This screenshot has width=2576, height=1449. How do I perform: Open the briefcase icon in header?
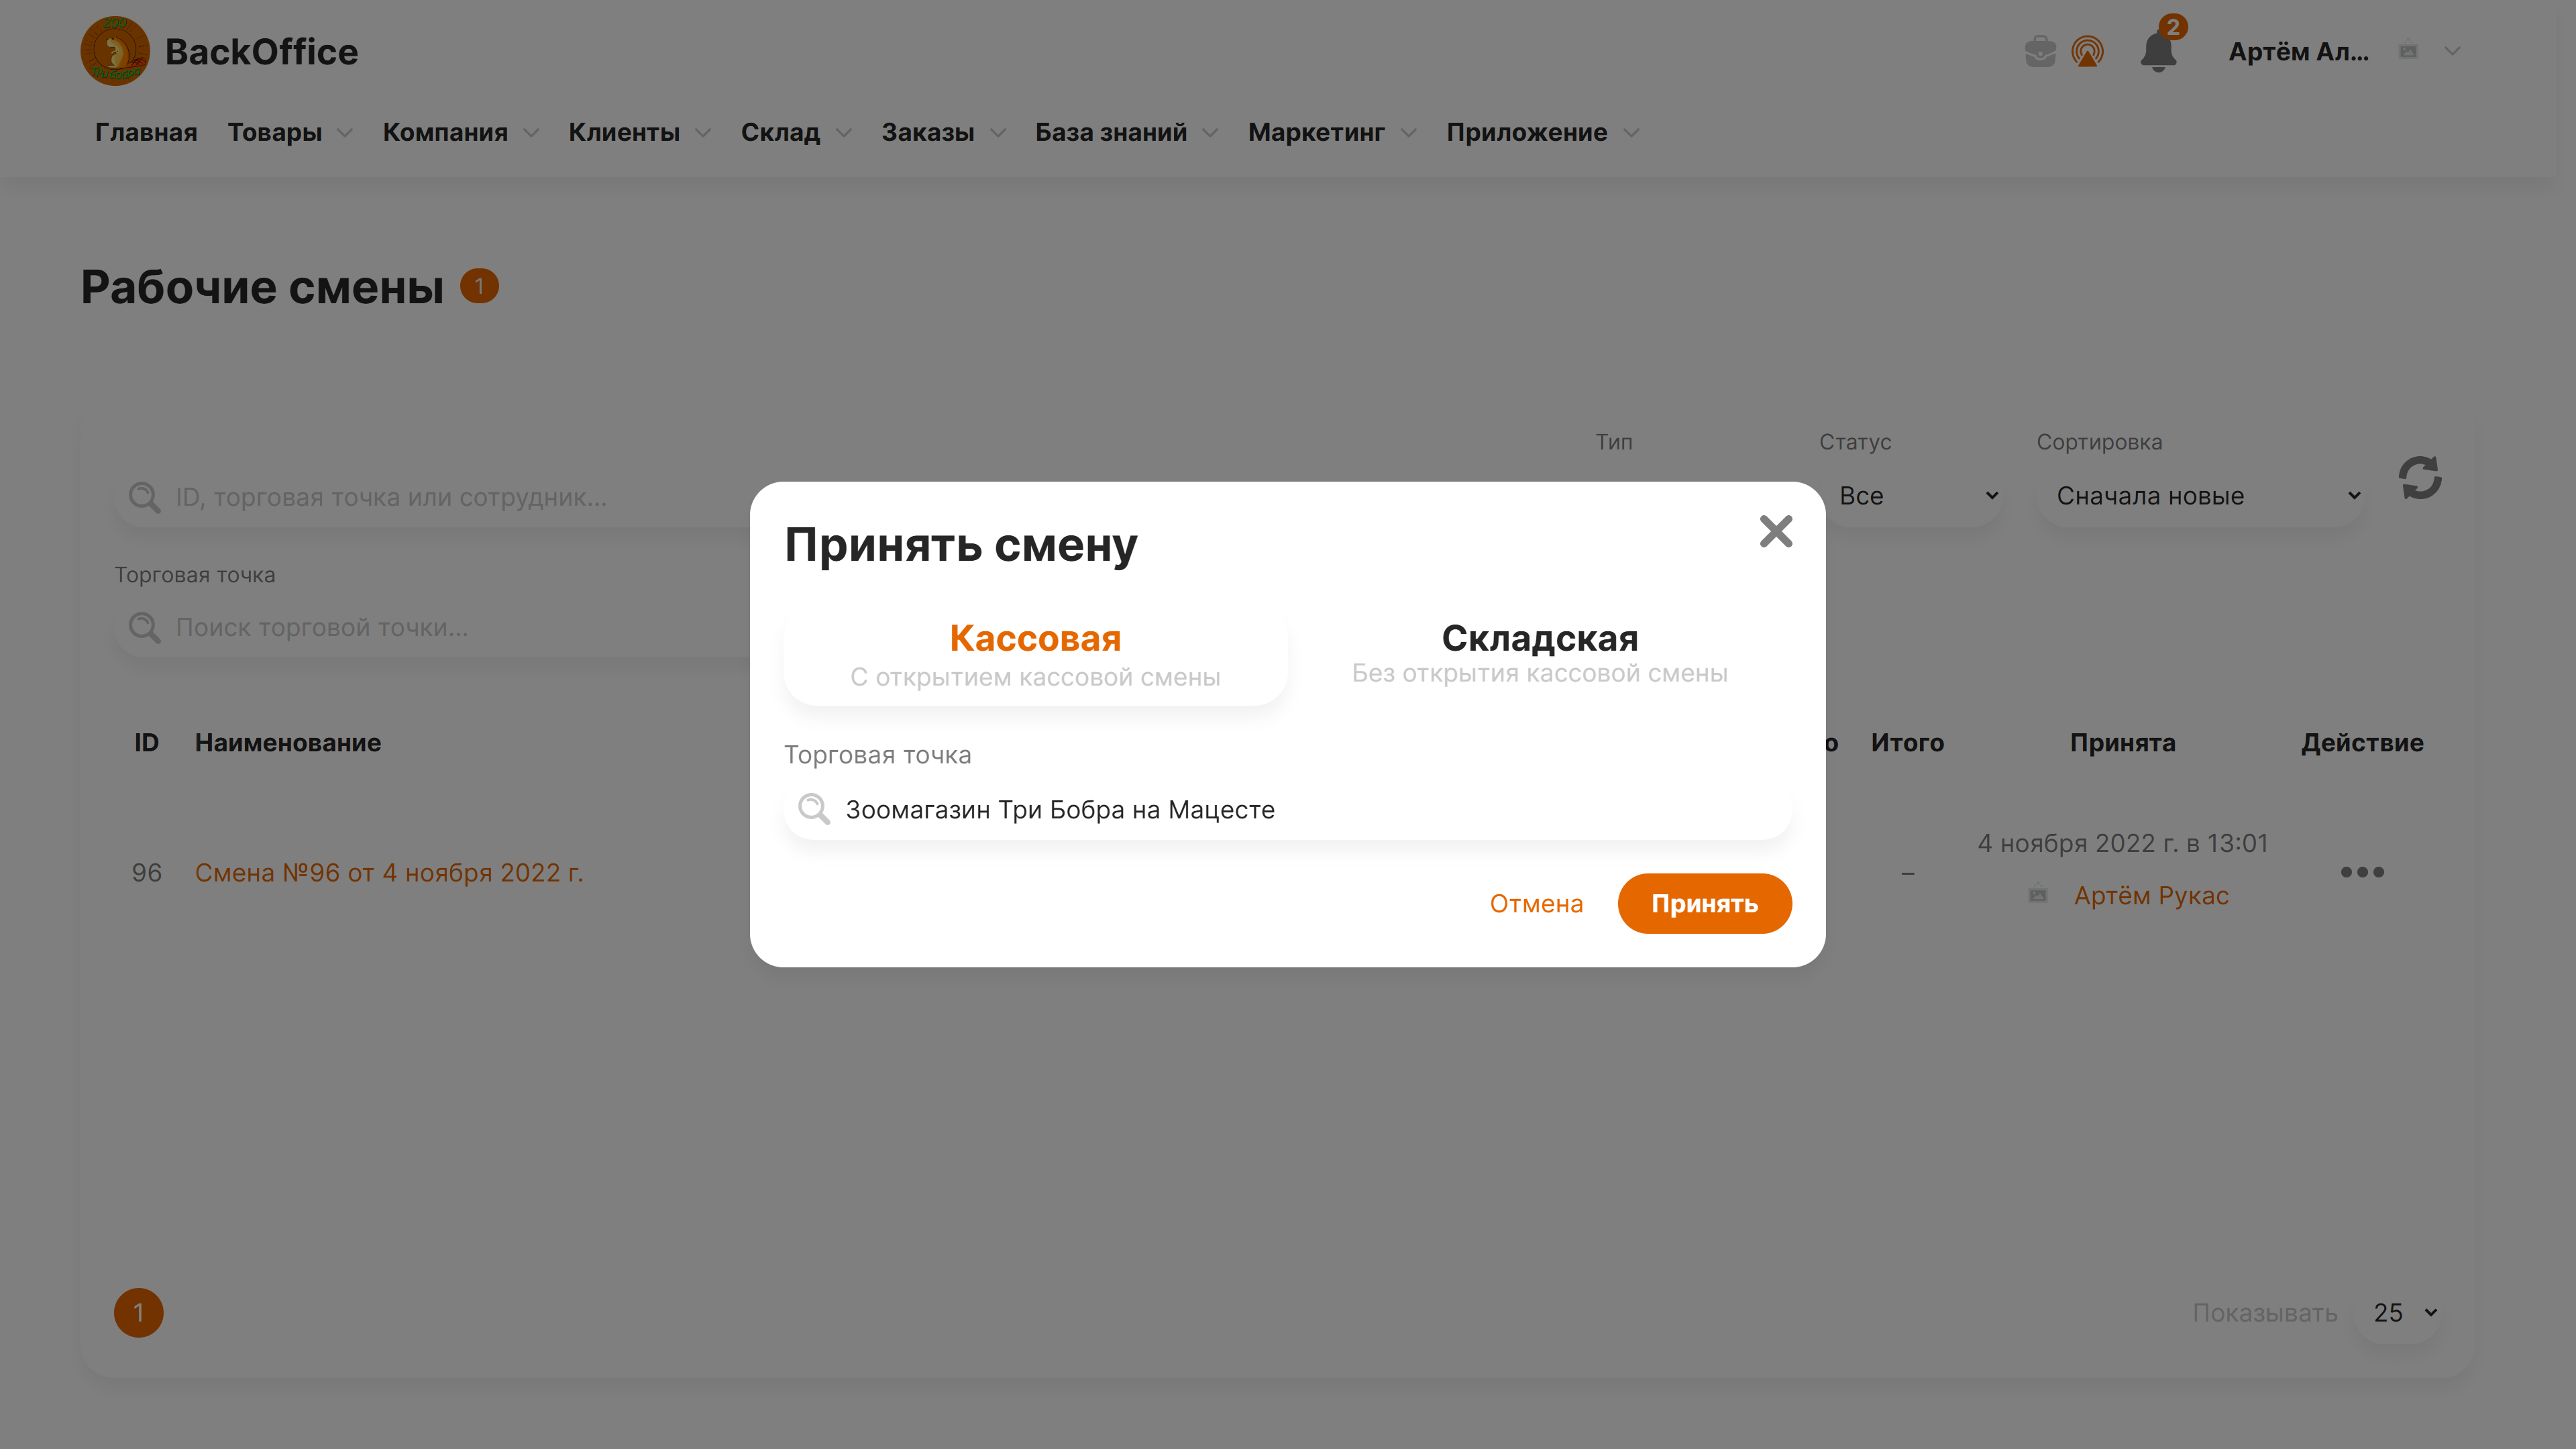[2039, 51]
